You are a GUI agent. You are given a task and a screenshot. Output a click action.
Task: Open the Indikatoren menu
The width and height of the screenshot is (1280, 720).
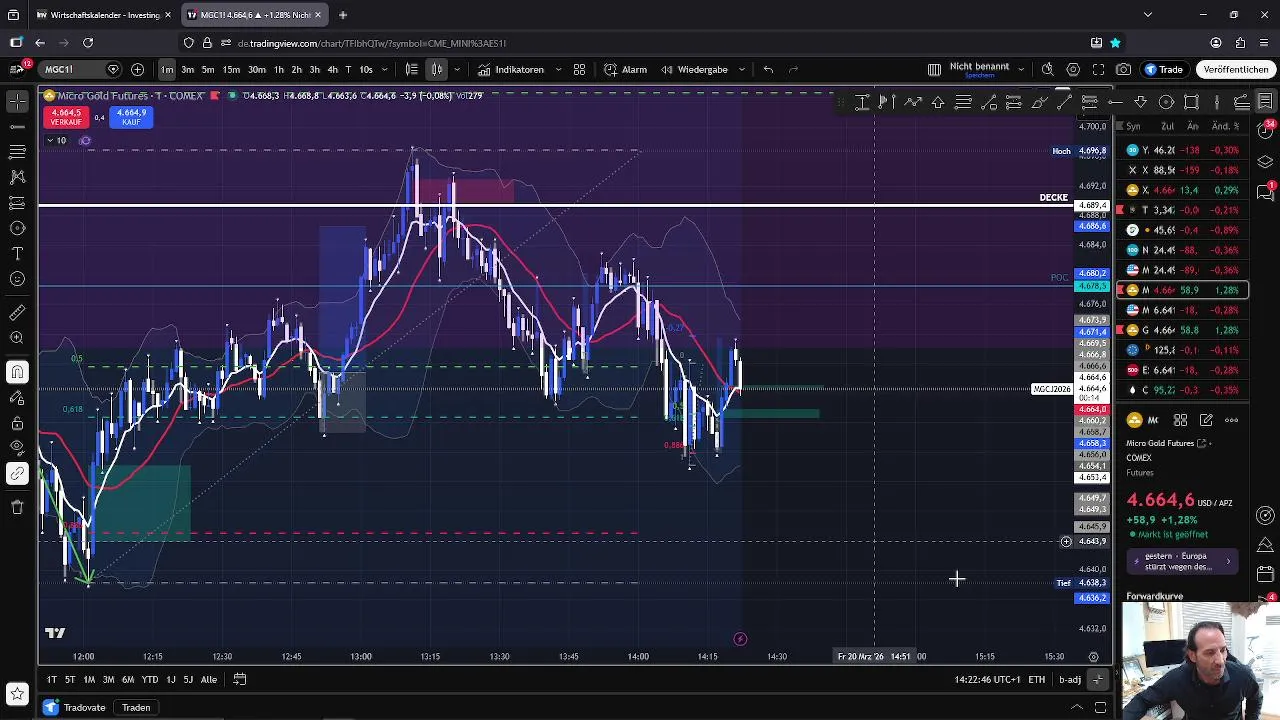pyautogui.click(x=511, y=70)
